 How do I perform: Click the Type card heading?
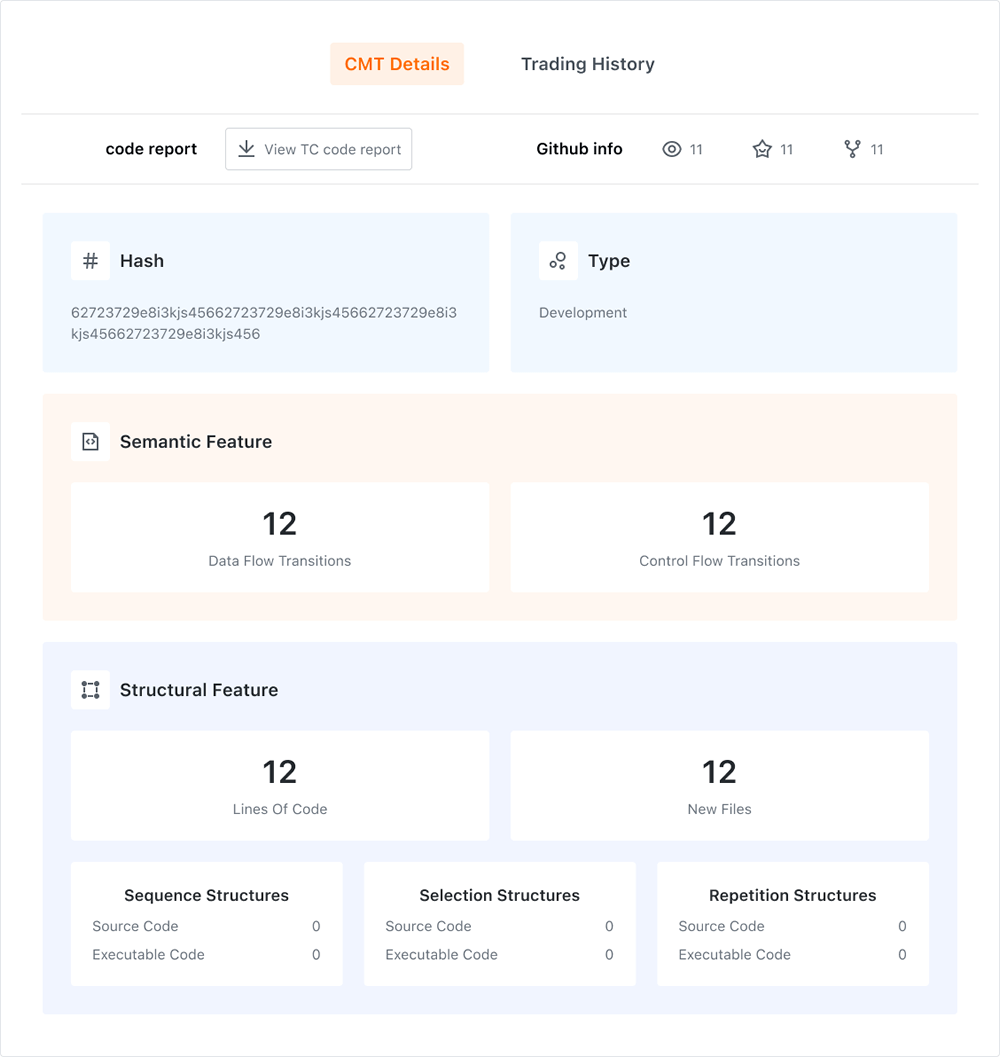[609, 261]
